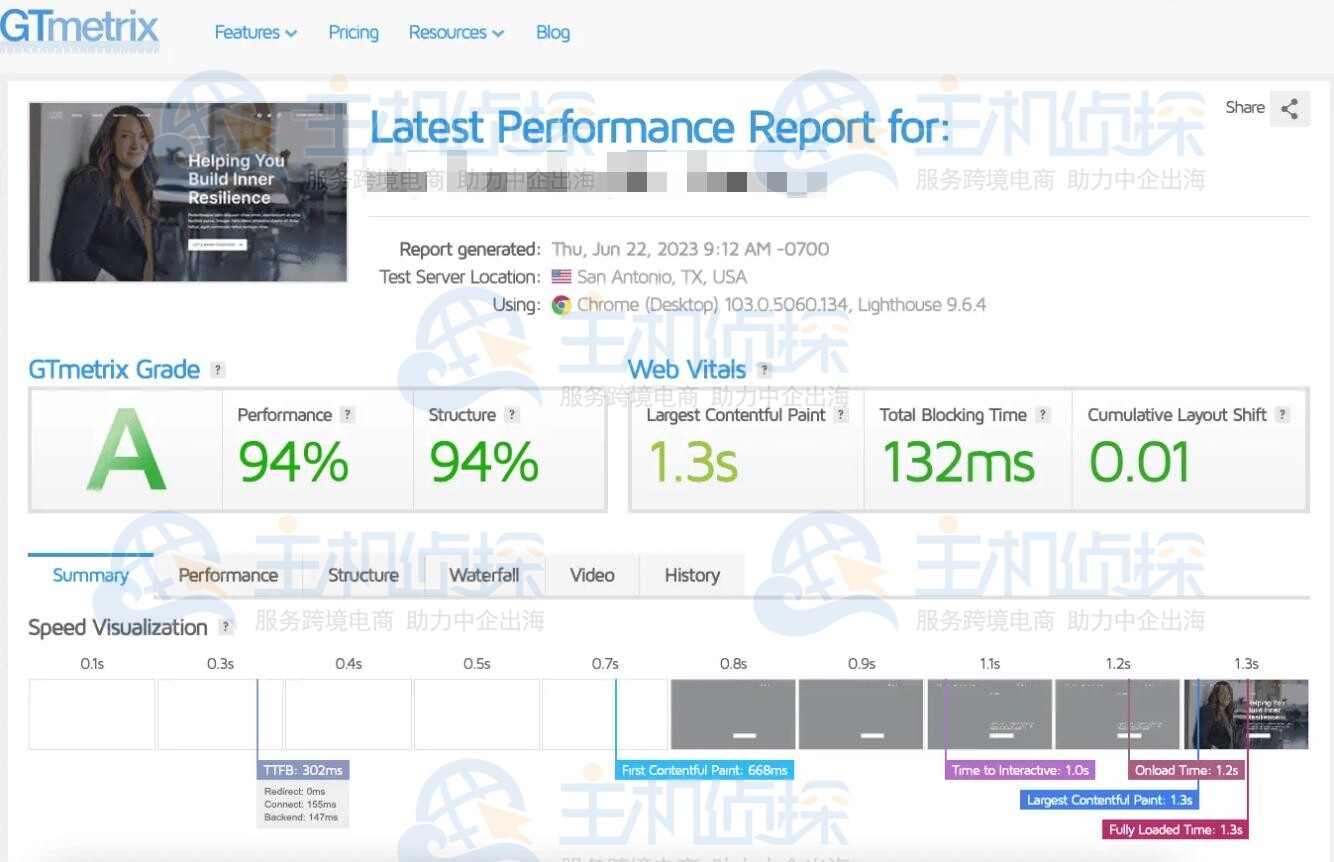The height and width of the screenshot is (862, 1334).
Task: Open the Structure tab
Action: 363,575
